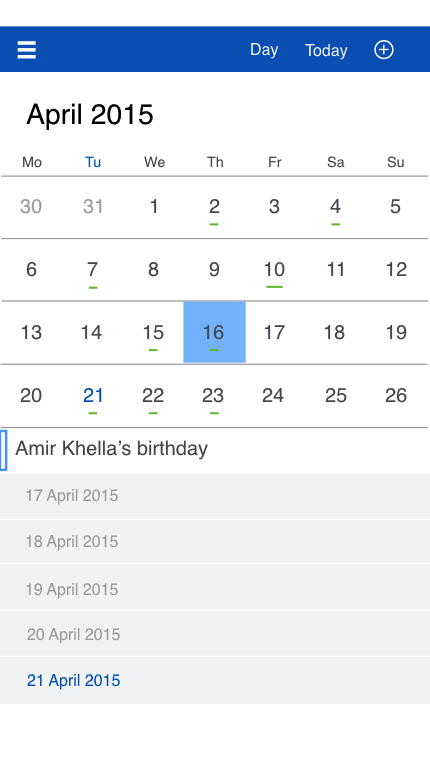This screenshot has width=430, height=768.
Task: Tap the add event plus icon
Action: tap(383, 49)
